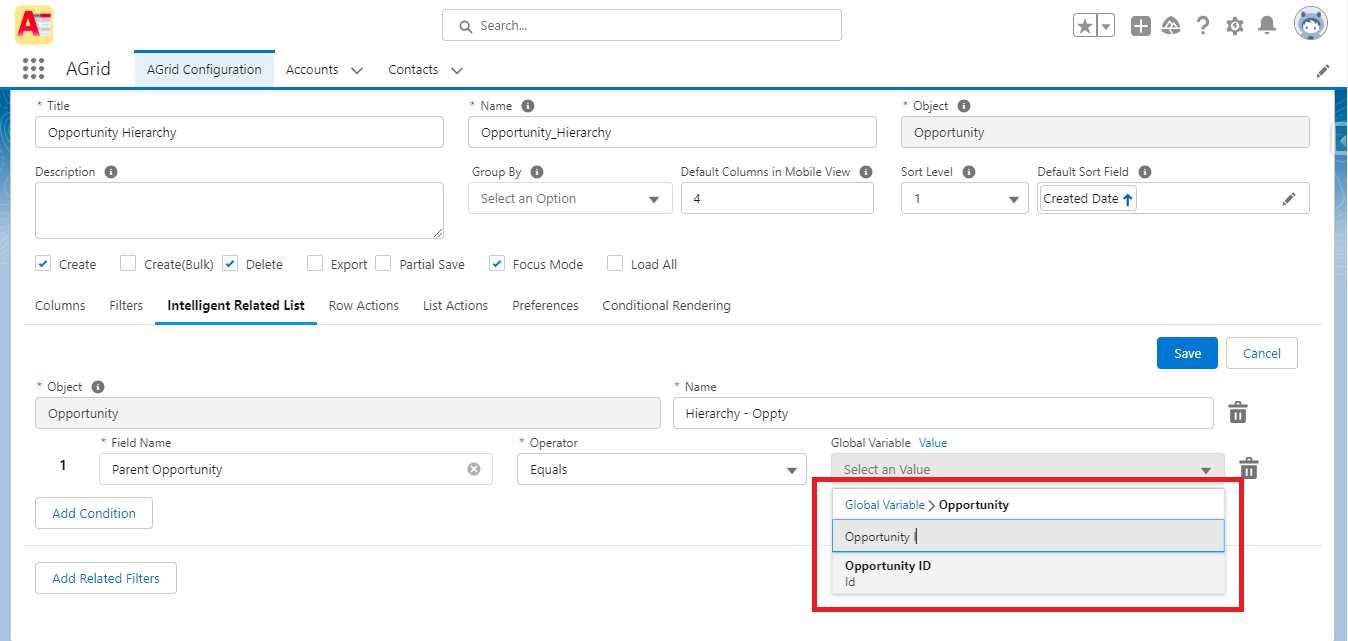Show info tooltip next to Sort Level
Viewport: 1348px width, 641px height.
[968, 172]
